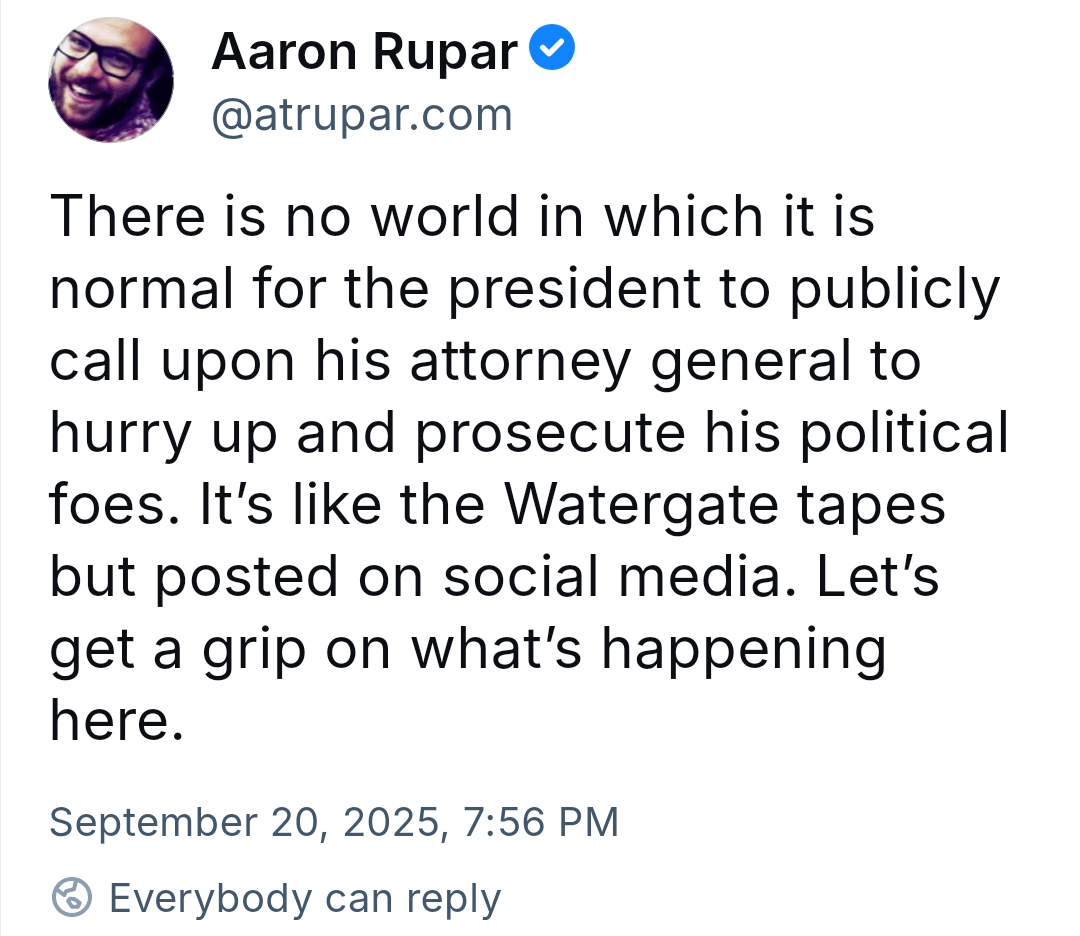Click the post's first line of text

(x=462, y=216)
